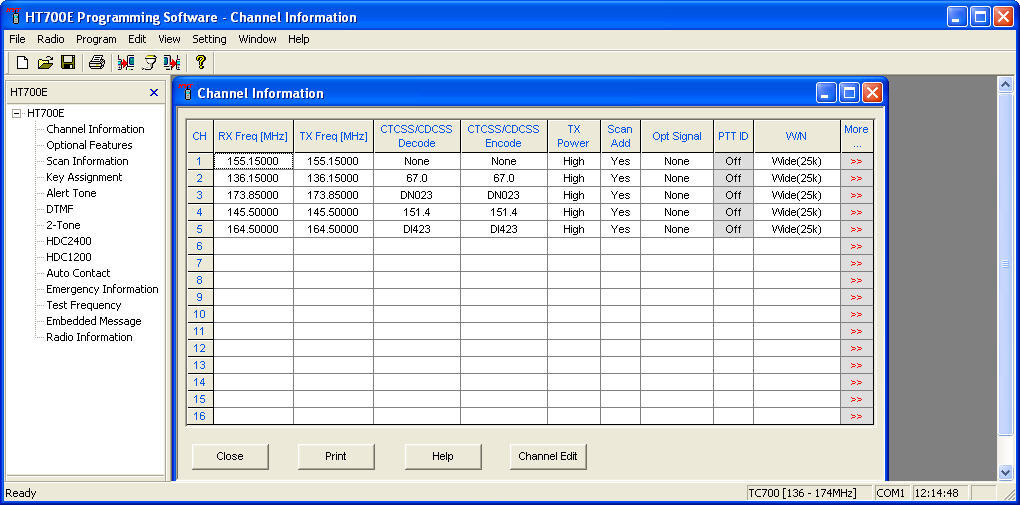Open More settings for channel 16

856,416
